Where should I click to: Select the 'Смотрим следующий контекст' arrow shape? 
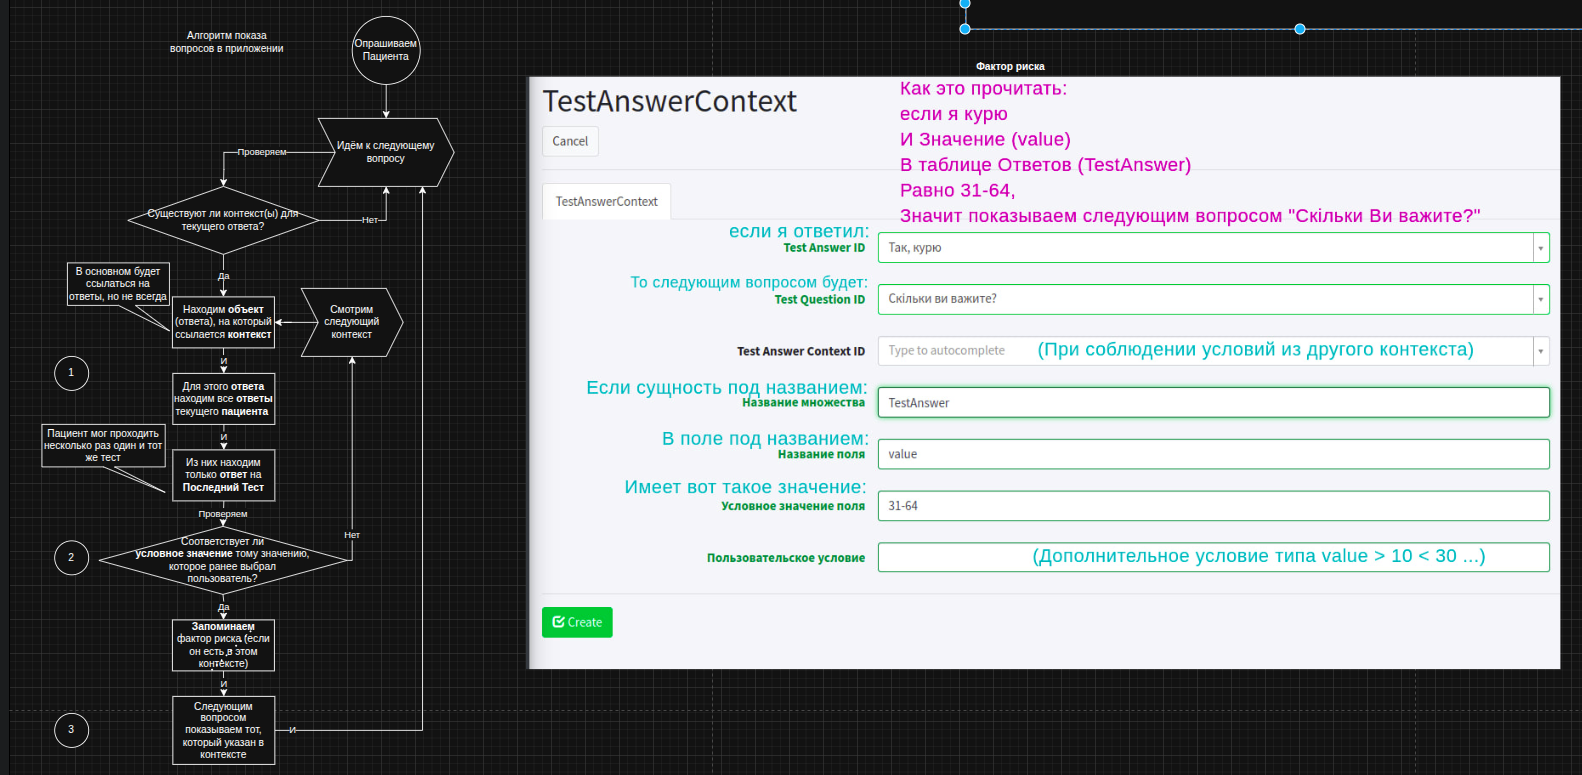pos(351,322)
